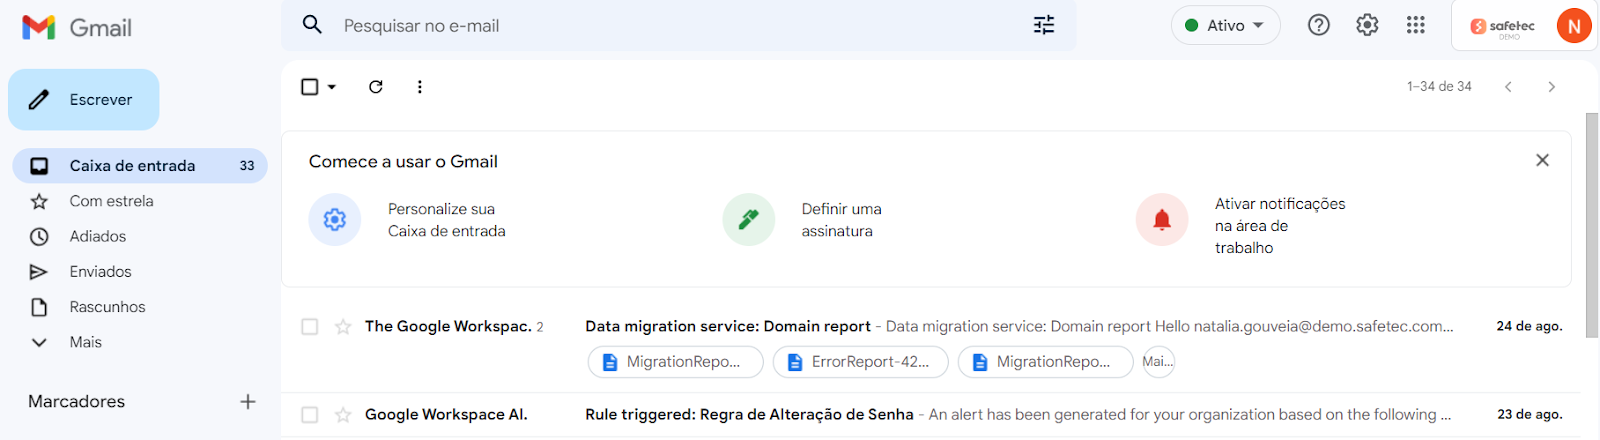Screen dimensions: 1600x440
Task: Open the Ativo status dropdown
Action: pos(1225,26)
